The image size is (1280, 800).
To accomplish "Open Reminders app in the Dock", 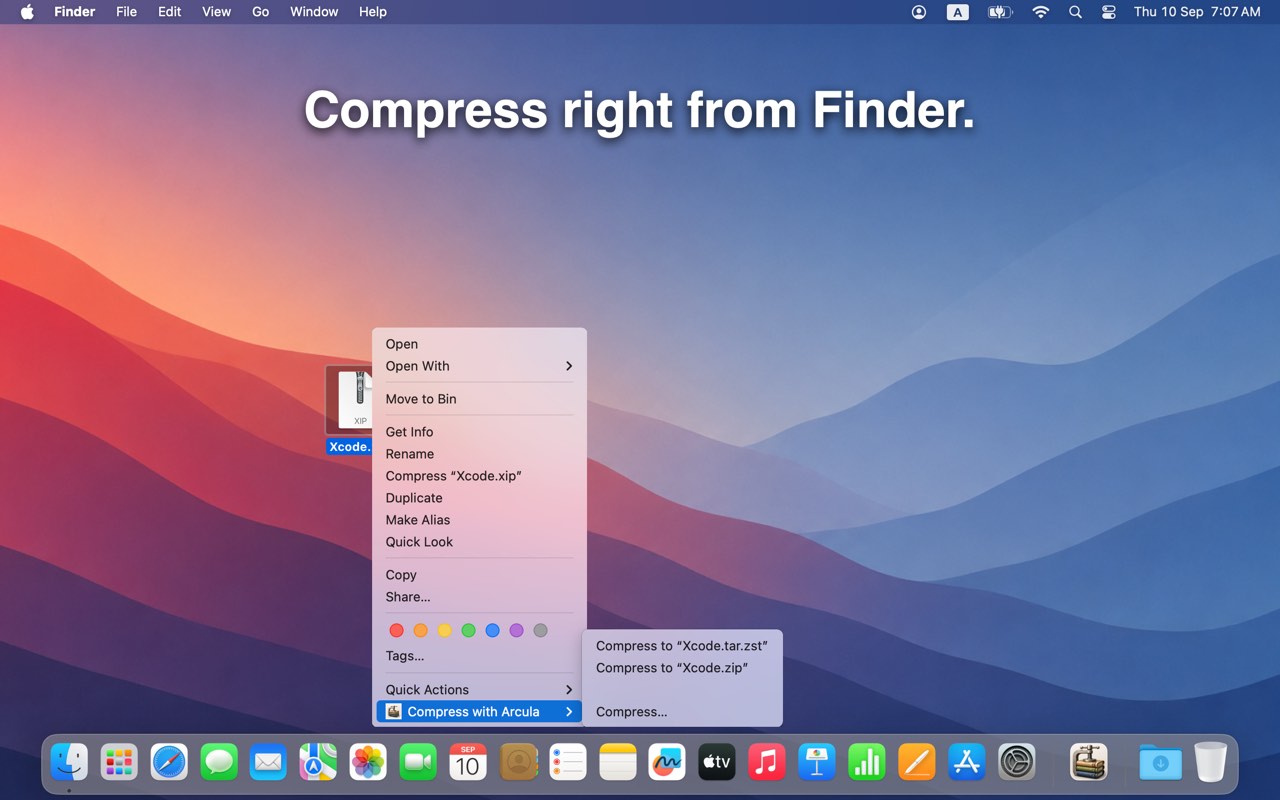I will coord(568,763).
